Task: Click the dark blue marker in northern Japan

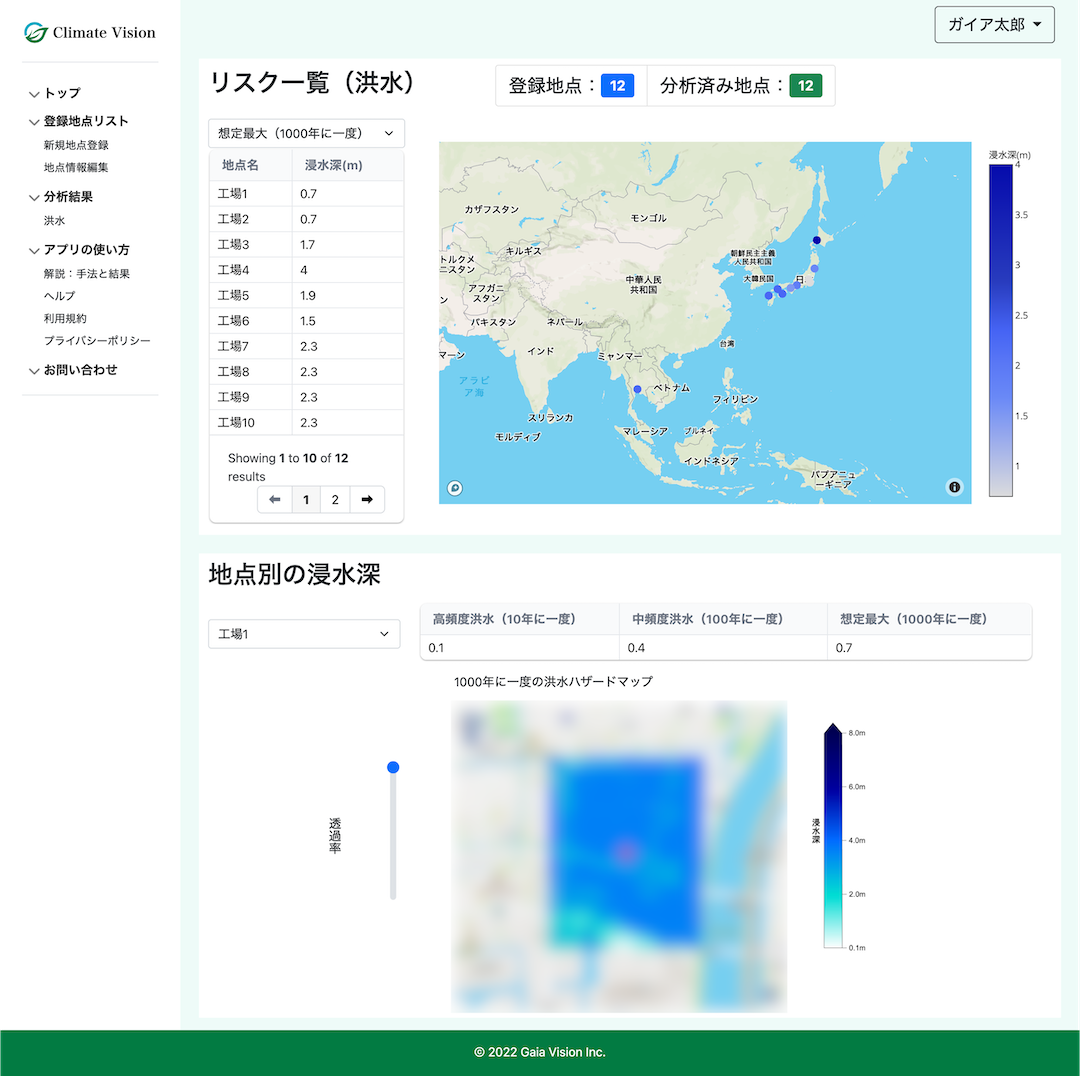Action: (x=816, y=240)
